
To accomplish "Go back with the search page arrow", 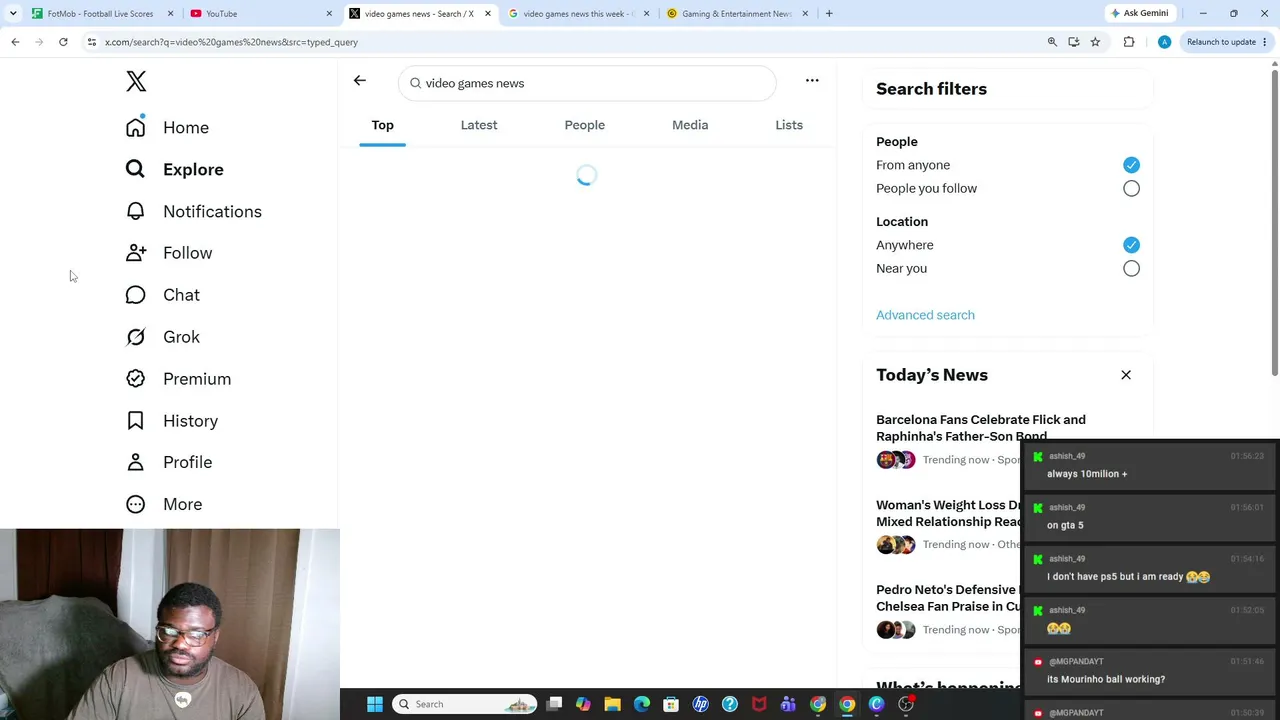I will click(x=360, y=81).
